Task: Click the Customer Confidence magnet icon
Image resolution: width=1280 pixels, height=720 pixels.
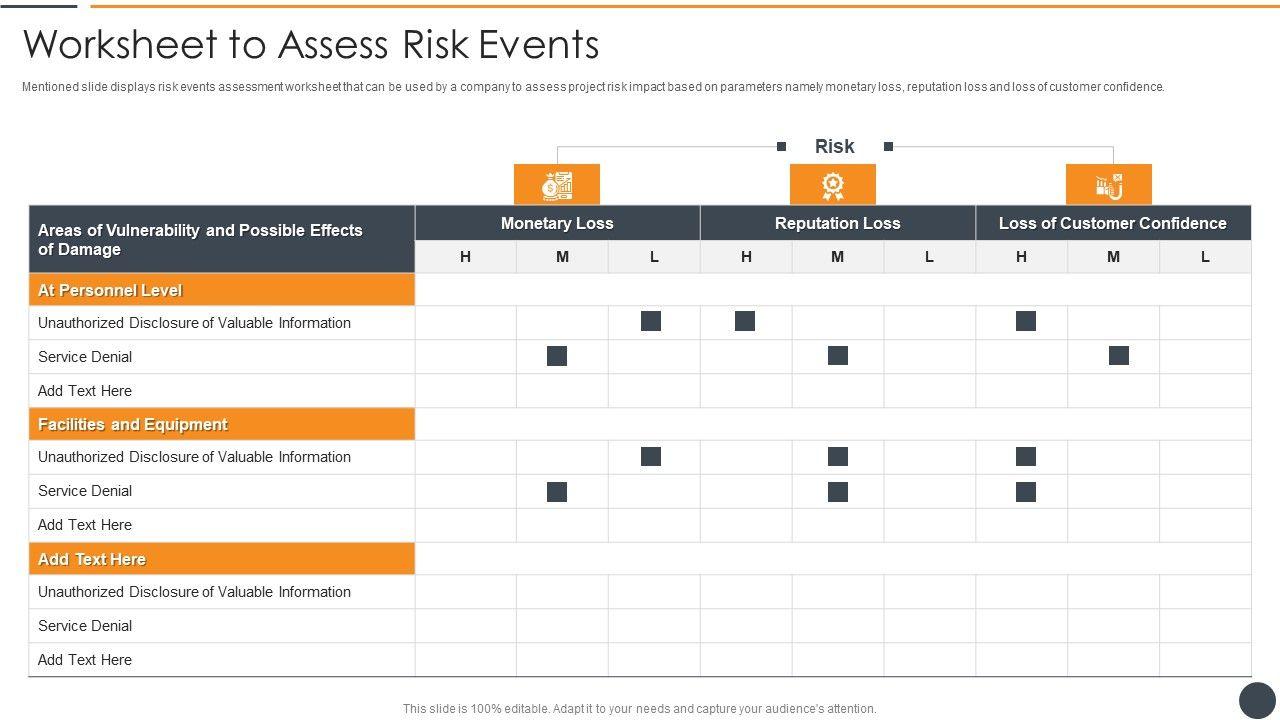Action: tap(1109, 185)
